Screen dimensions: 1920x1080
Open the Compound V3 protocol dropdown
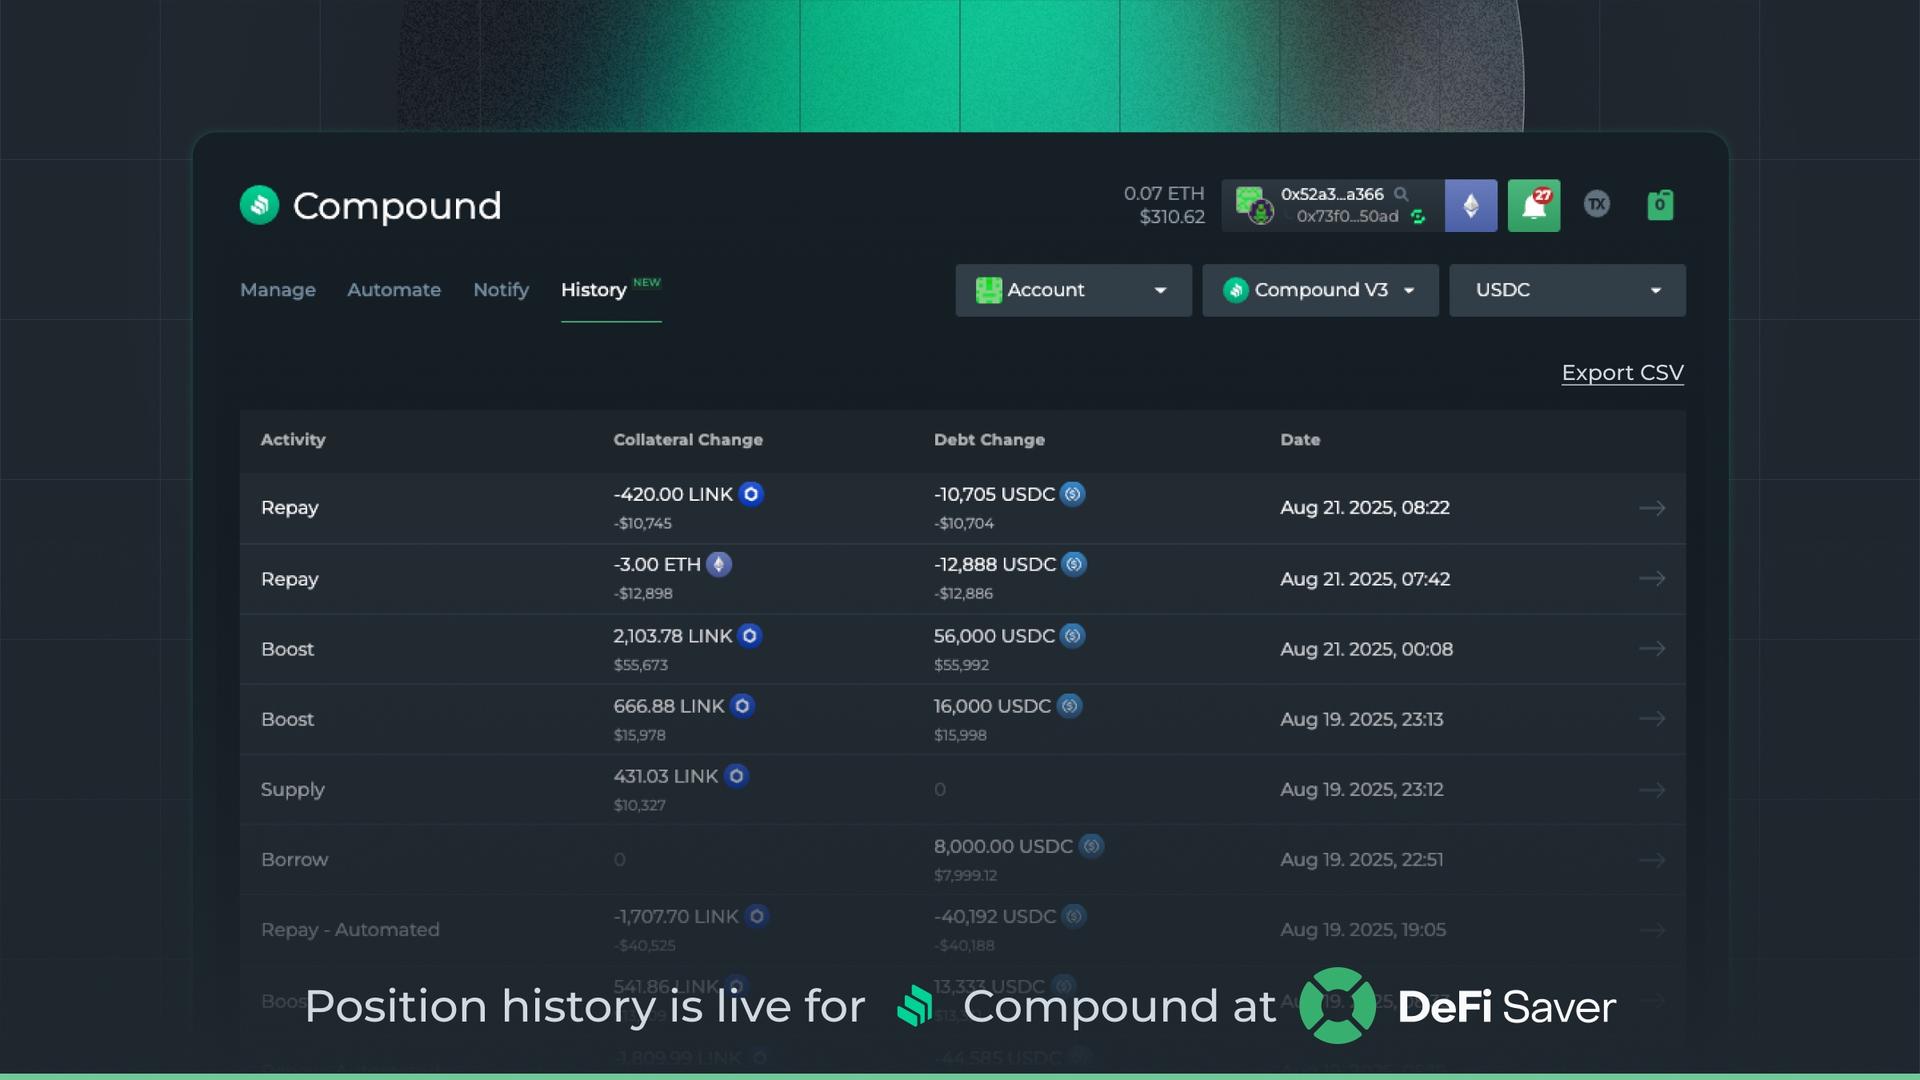(x=1319, y=290)
